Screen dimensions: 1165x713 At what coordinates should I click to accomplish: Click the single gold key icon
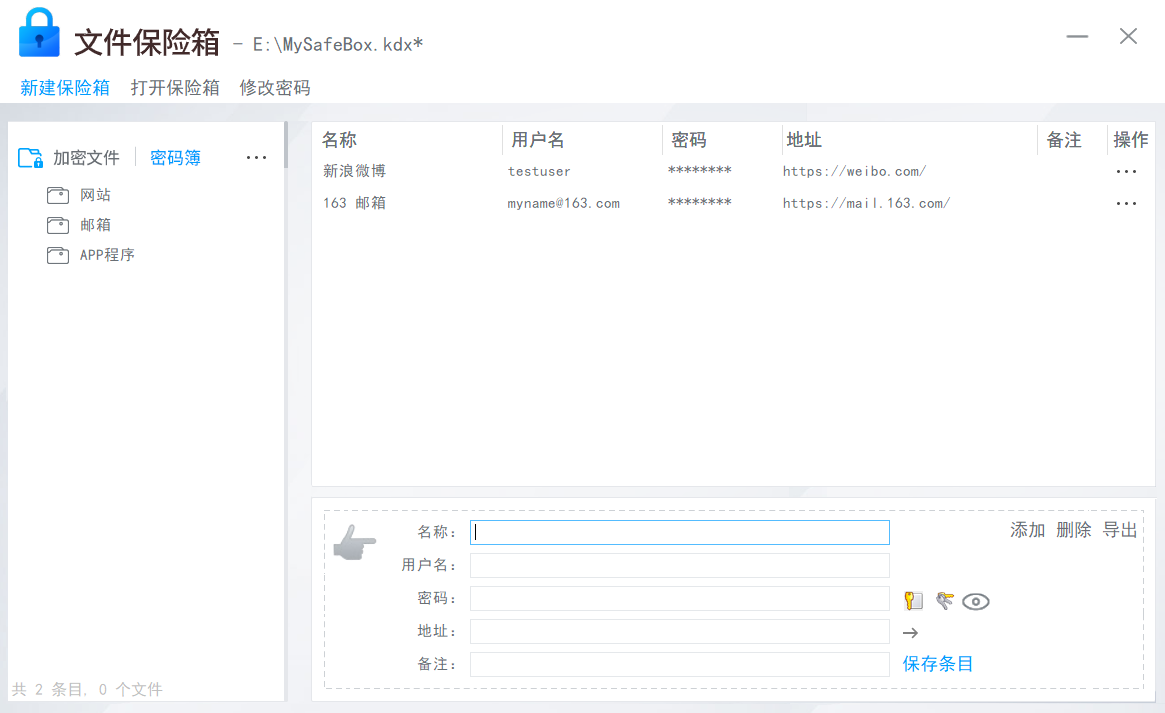tap(913, 600)
